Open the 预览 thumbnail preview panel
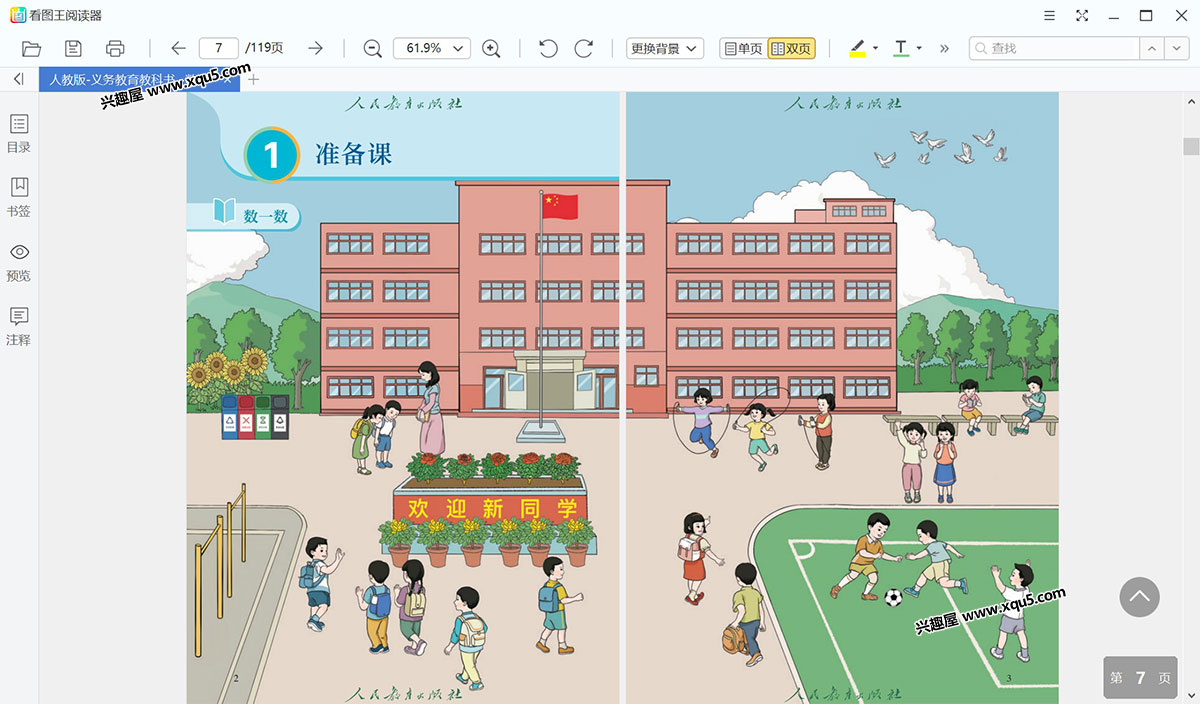1200x704 pixels. (x=19, y=262)
